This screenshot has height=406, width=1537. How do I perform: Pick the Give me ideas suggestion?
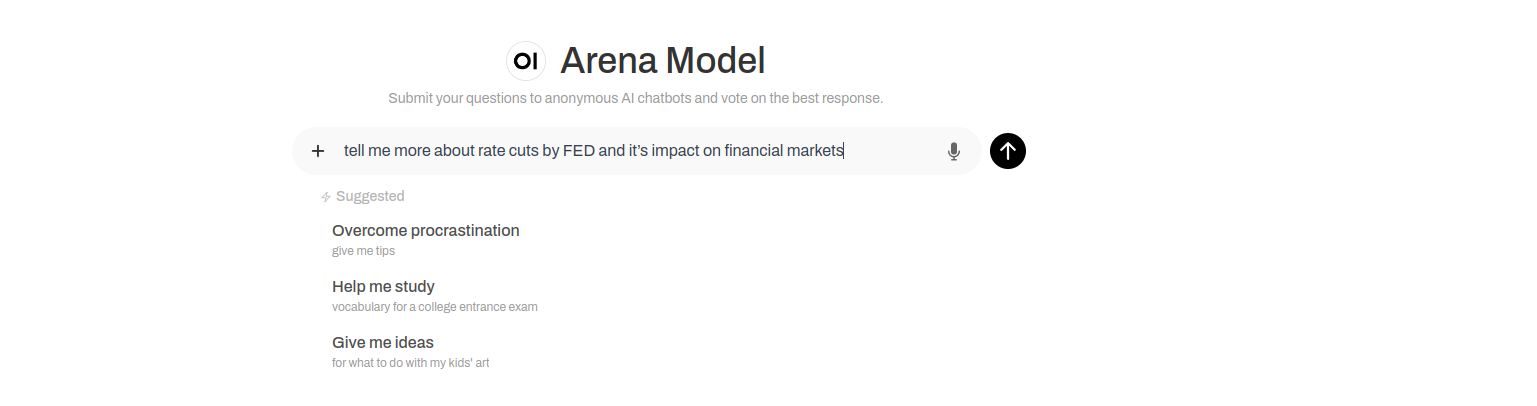coord(382,342)
